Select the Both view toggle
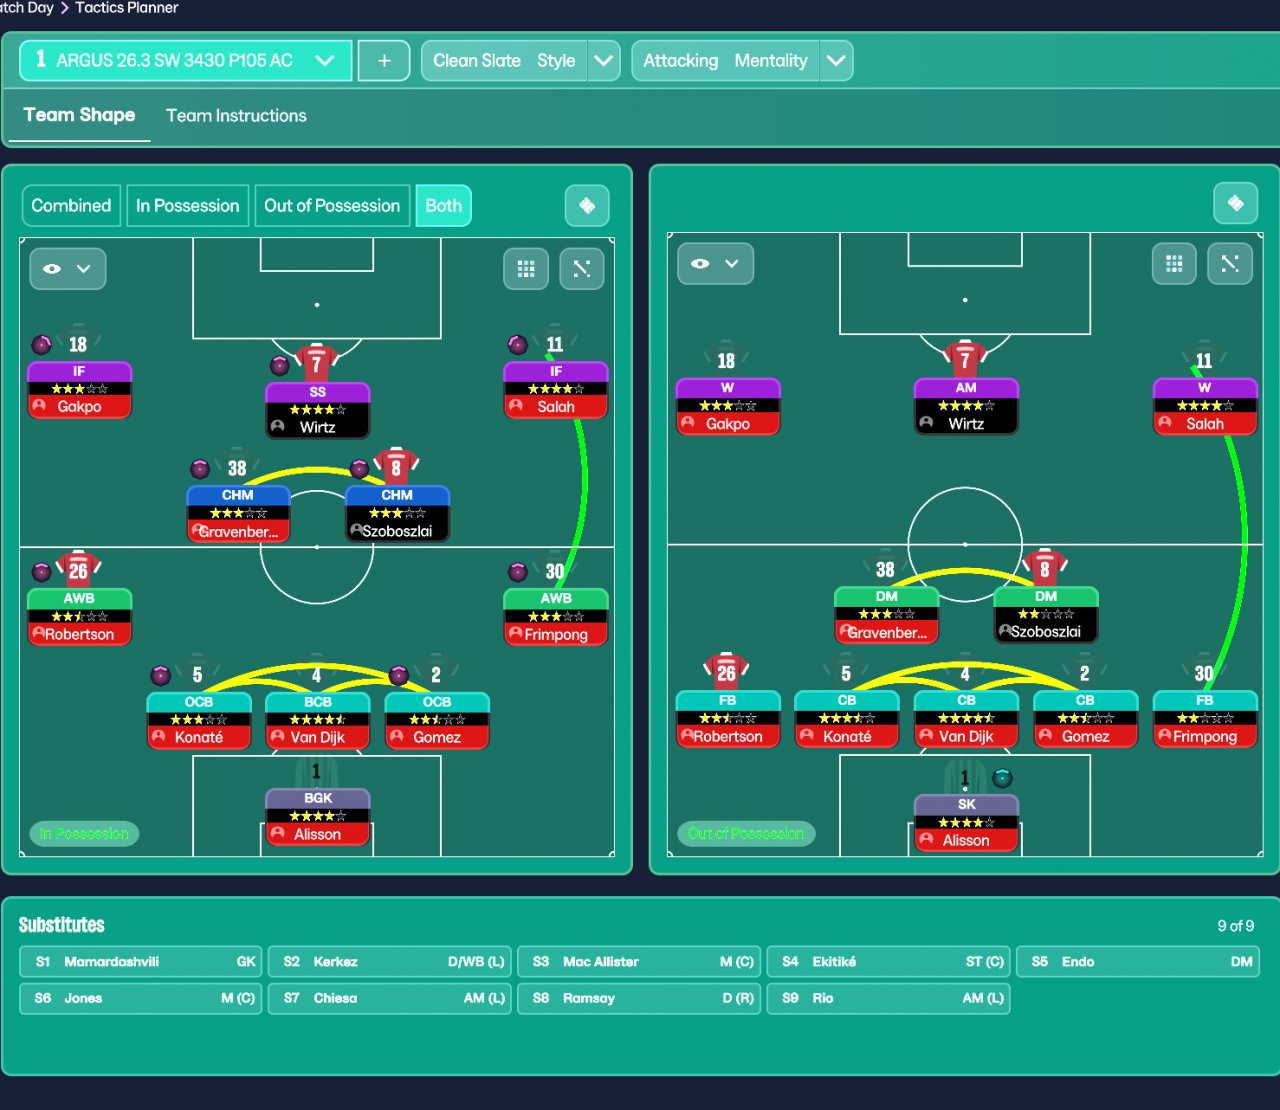The width and height of the screenshot is (1280, 1110). tap(443, 205)
